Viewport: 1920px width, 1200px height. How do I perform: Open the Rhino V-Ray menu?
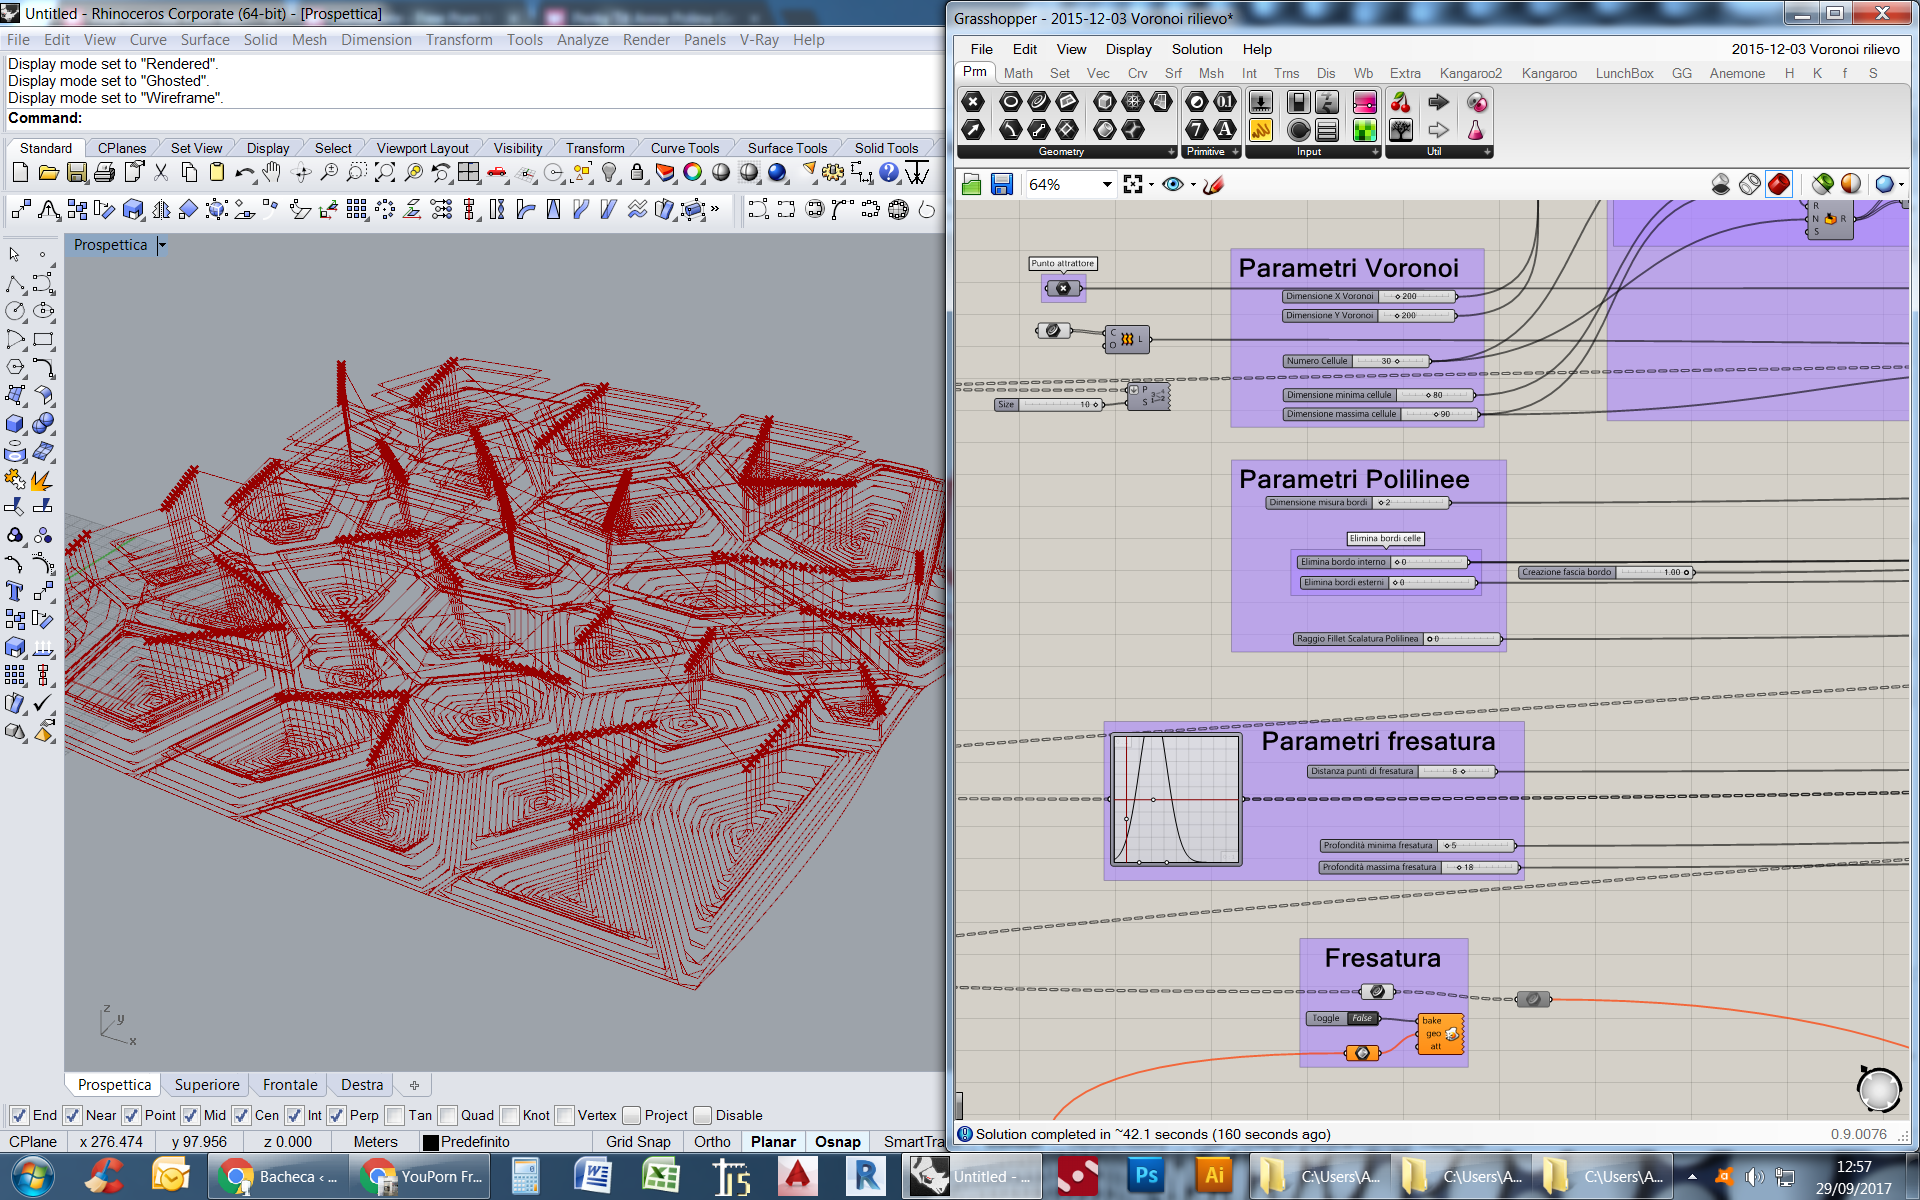[759, 40]
